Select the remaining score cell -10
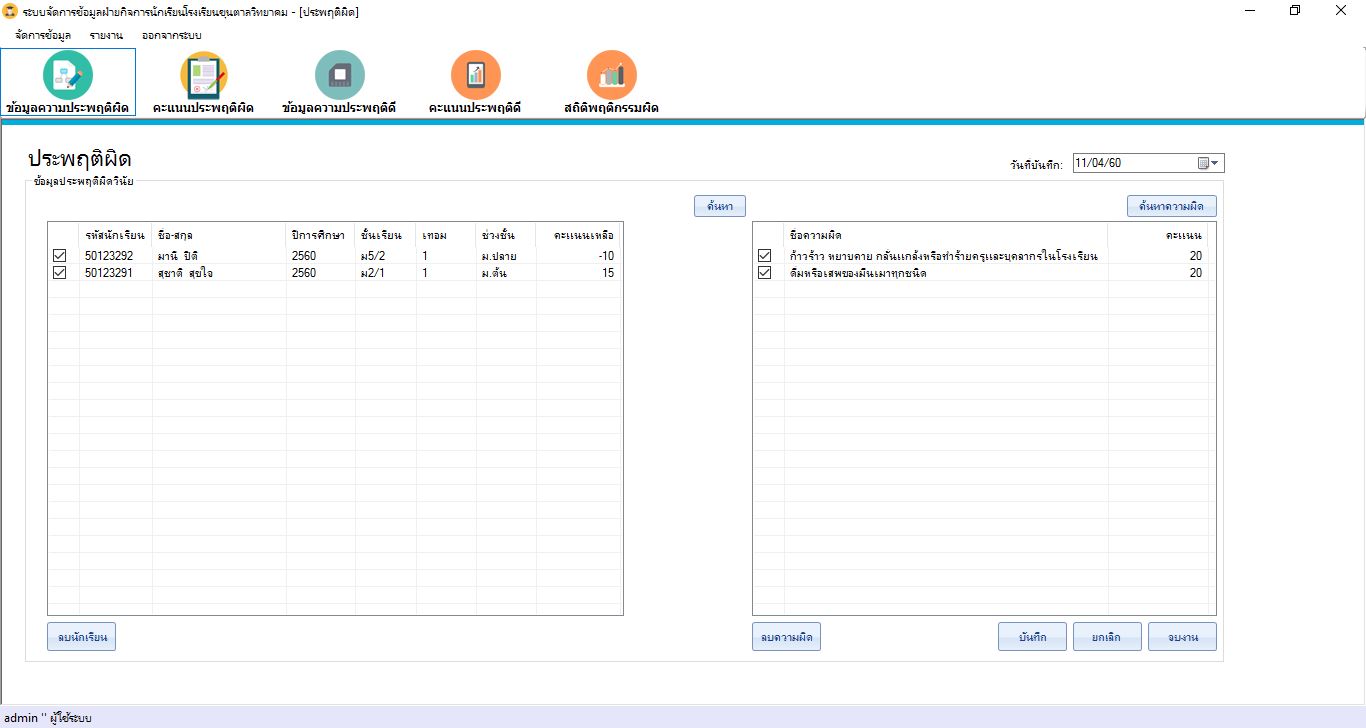 tap(577, 256)
